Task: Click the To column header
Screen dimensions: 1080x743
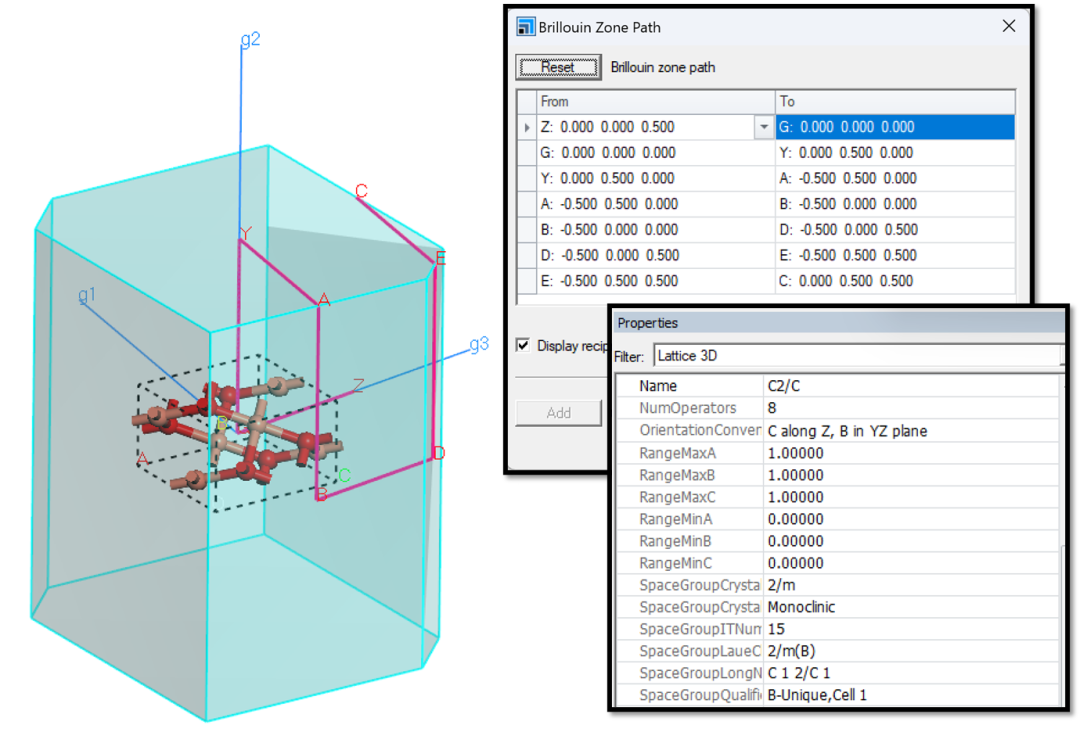Action: 895,102
